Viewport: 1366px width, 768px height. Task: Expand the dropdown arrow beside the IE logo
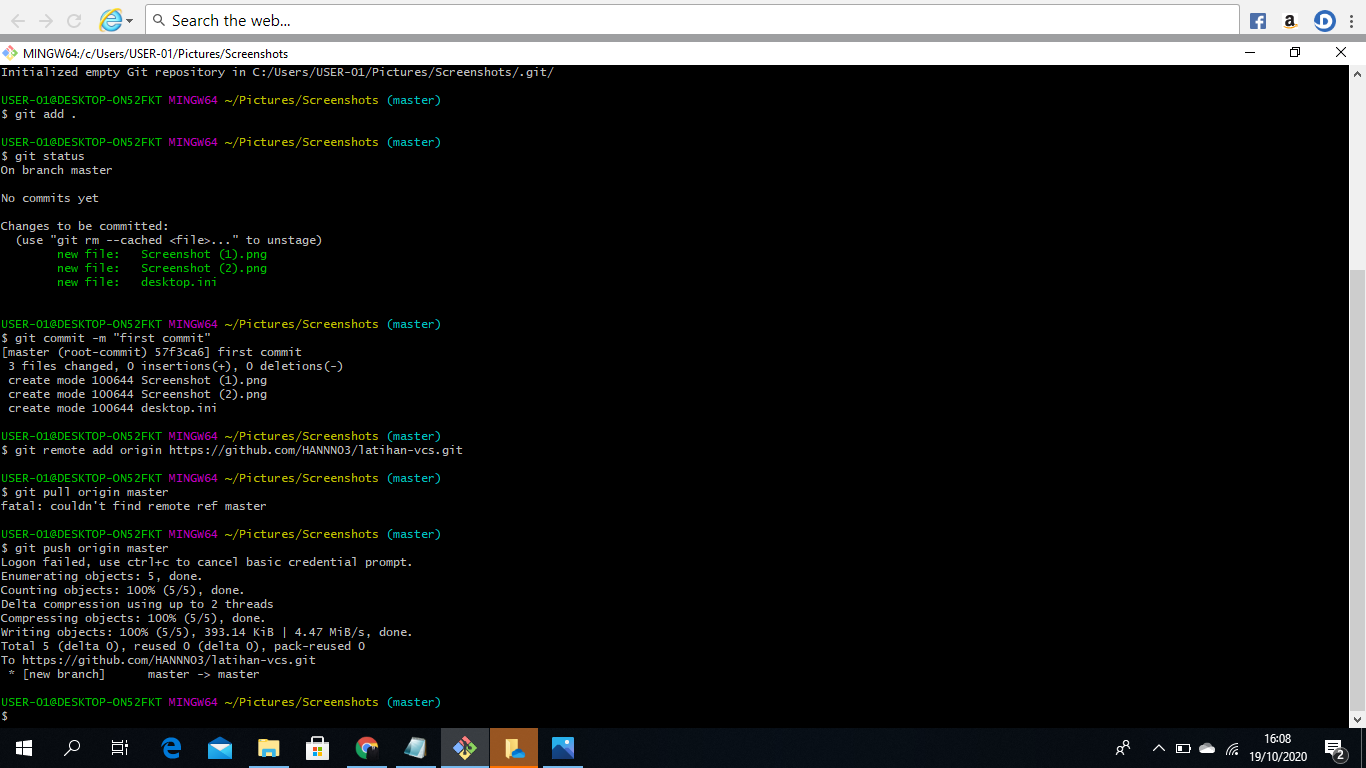click(130, 21)
